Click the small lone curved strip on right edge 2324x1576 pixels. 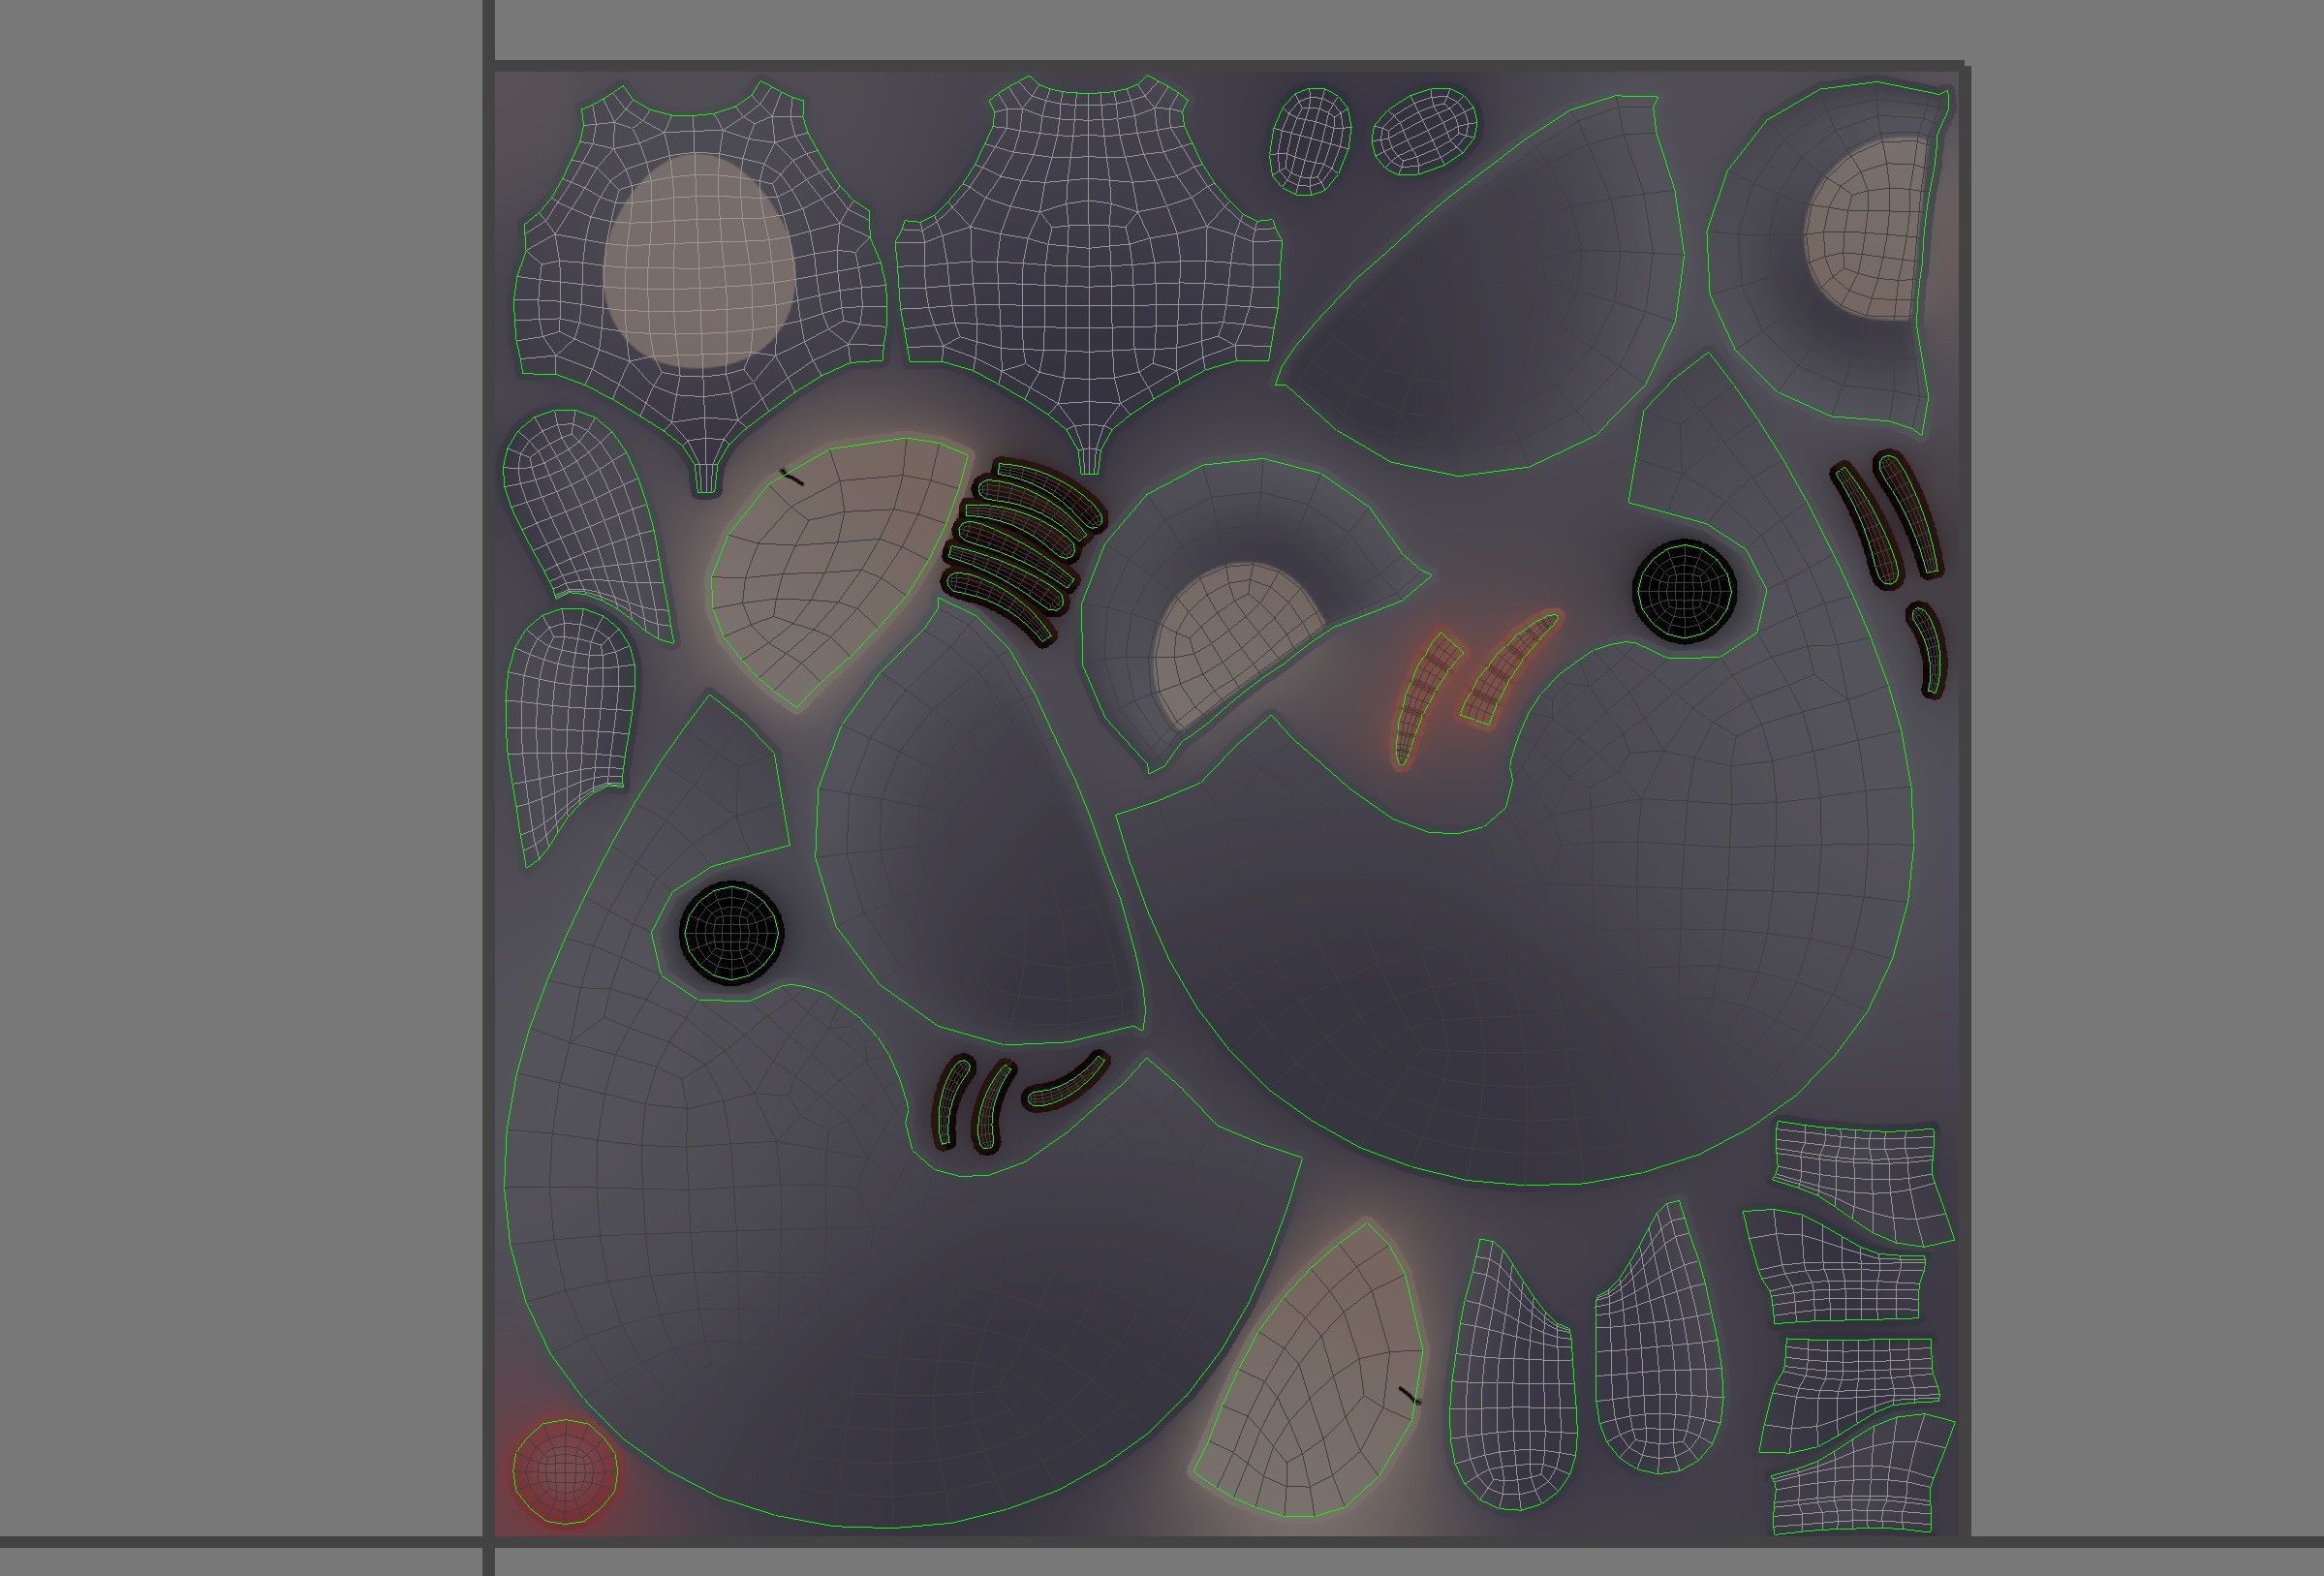coord(1928,648)
